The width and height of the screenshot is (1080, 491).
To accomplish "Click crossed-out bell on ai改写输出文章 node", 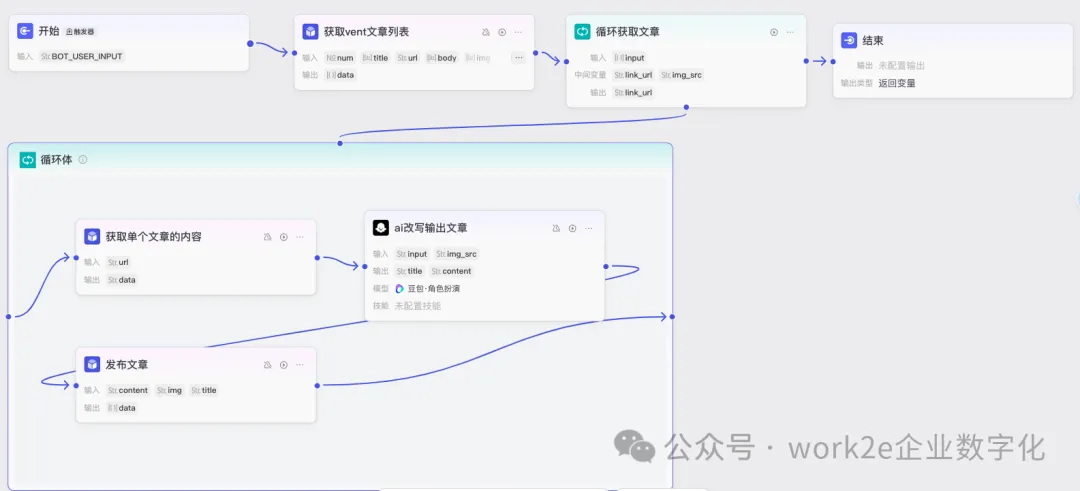I will (556, 228).
